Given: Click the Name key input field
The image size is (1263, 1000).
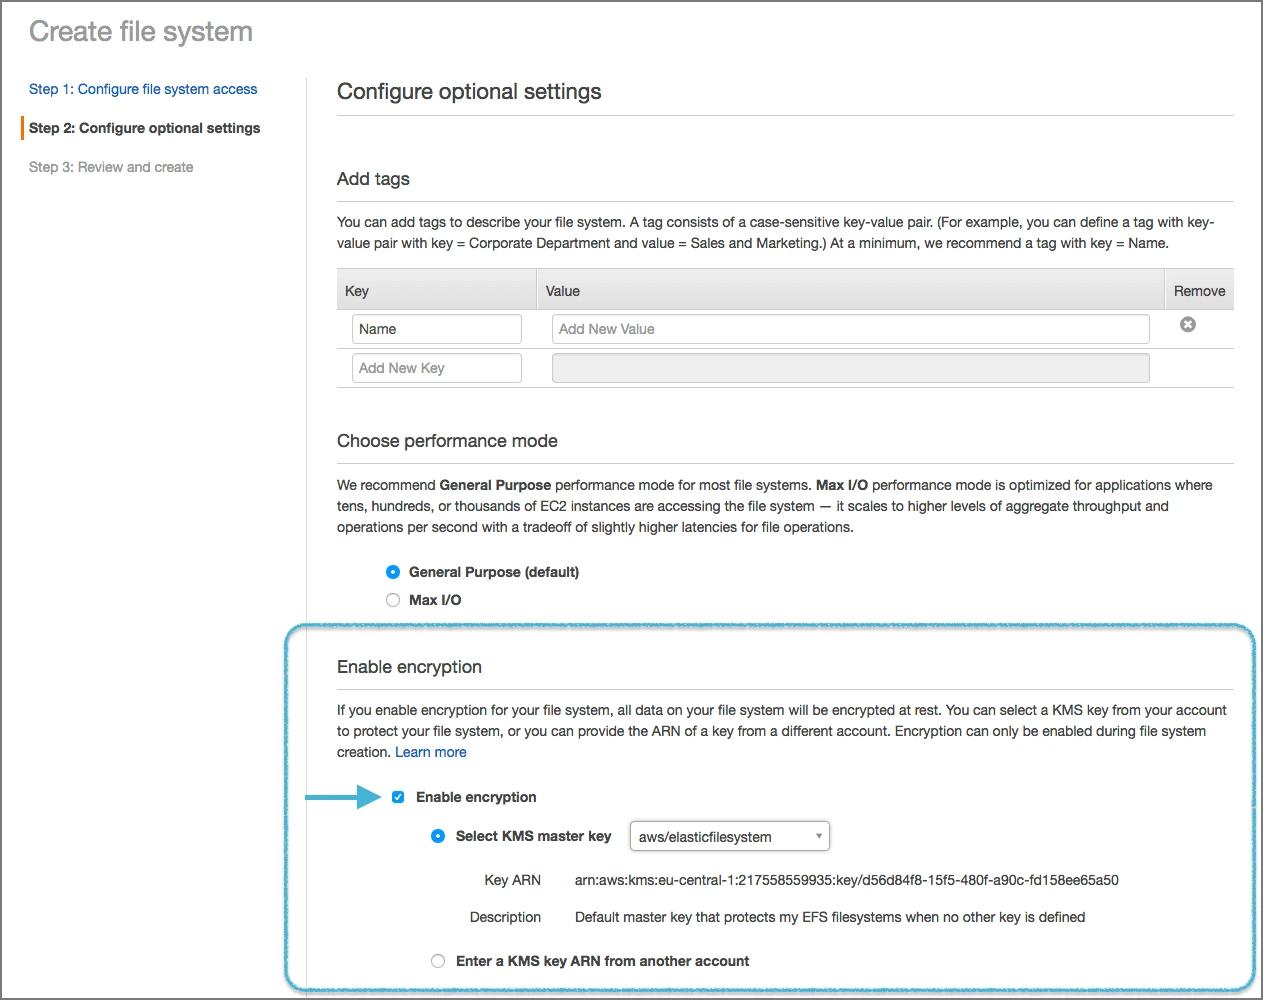Looking at the screenshot, I should pos(436,329).
